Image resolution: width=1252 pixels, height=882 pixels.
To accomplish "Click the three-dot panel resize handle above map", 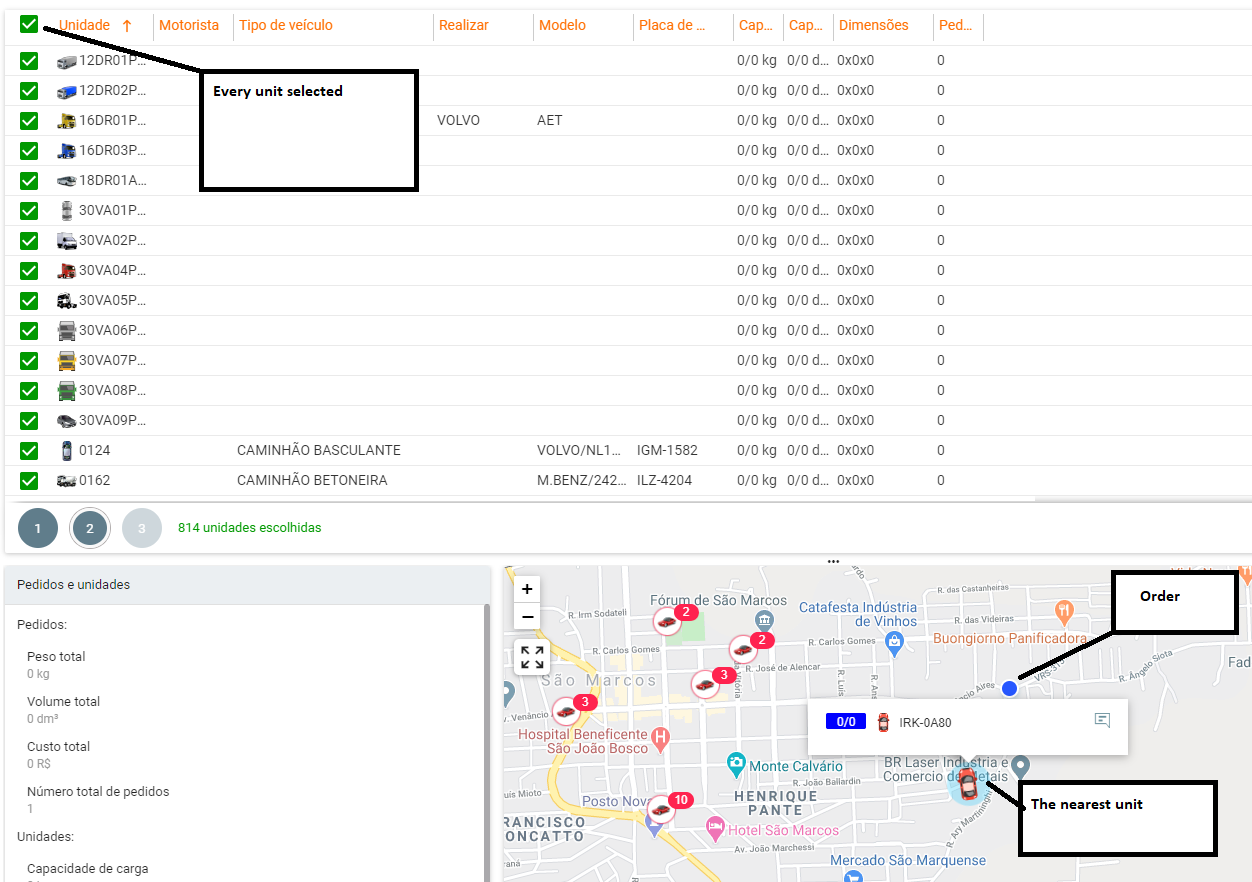I will pyautogui.click(x=833, y=562).
